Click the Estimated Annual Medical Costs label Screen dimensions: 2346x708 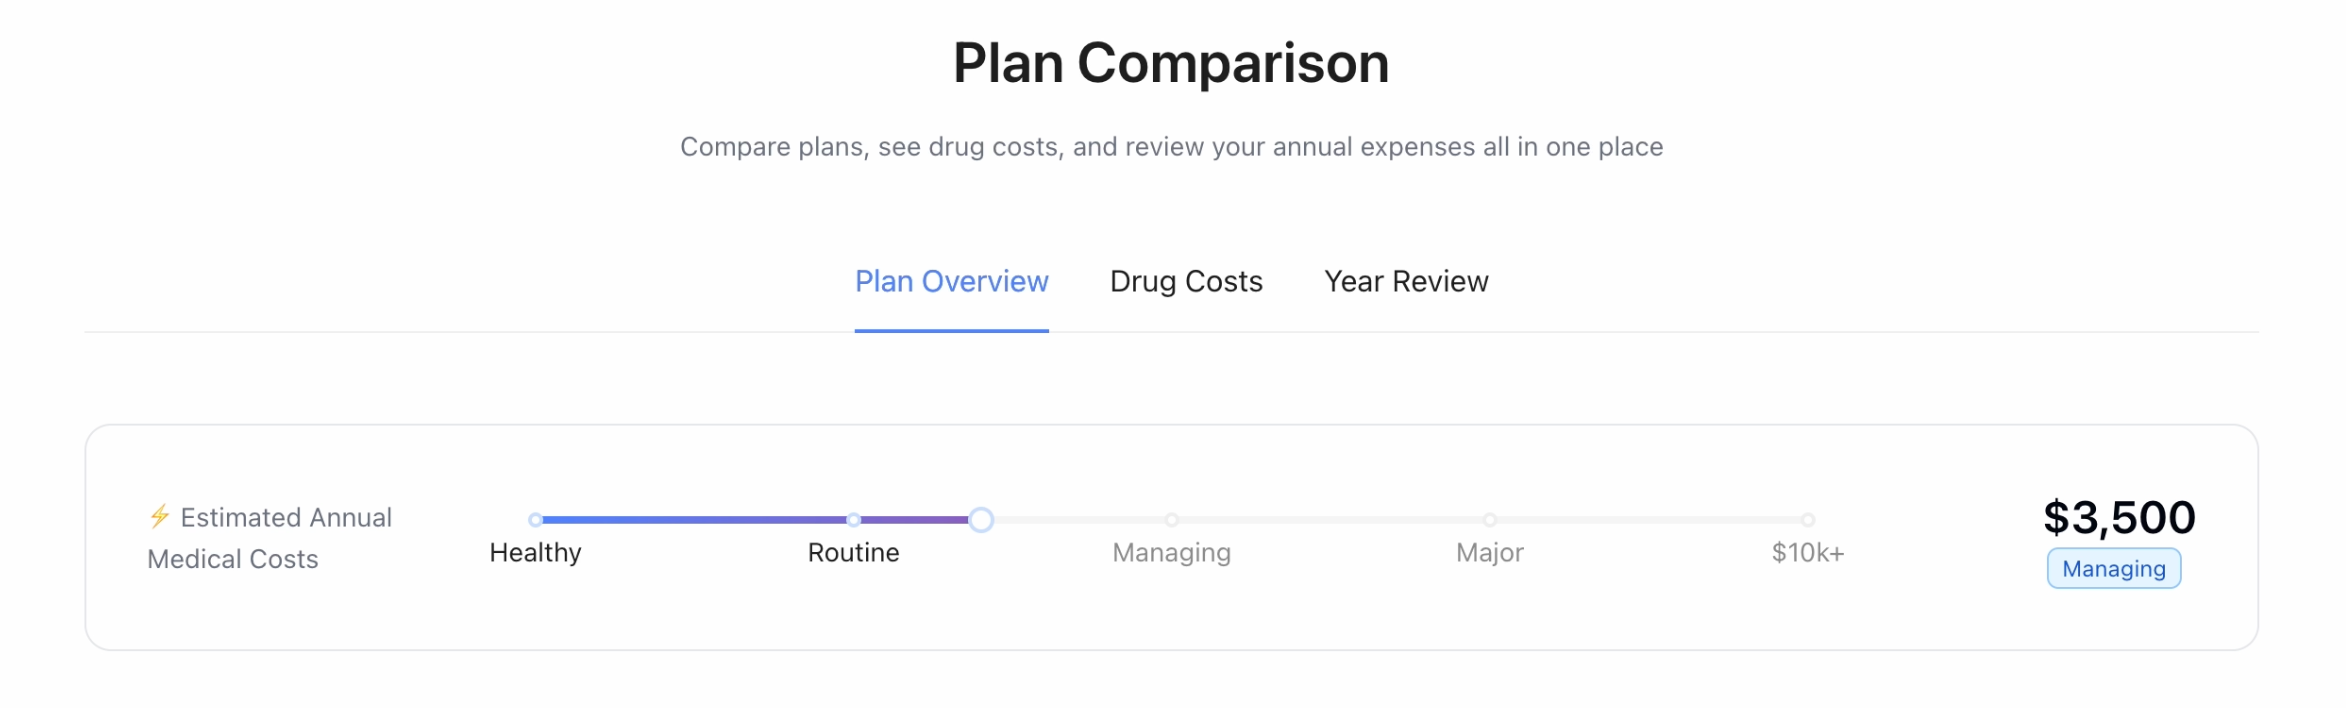(270, 538)
